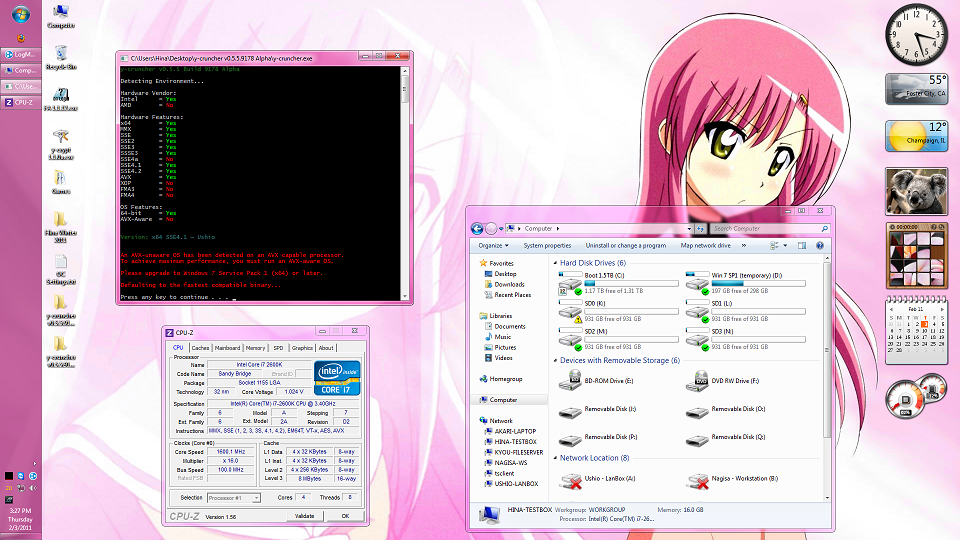The width and height of the screenshot is (960, 540).
Task: Click System properties in Explorer toolbar
Action: point(547,245)
